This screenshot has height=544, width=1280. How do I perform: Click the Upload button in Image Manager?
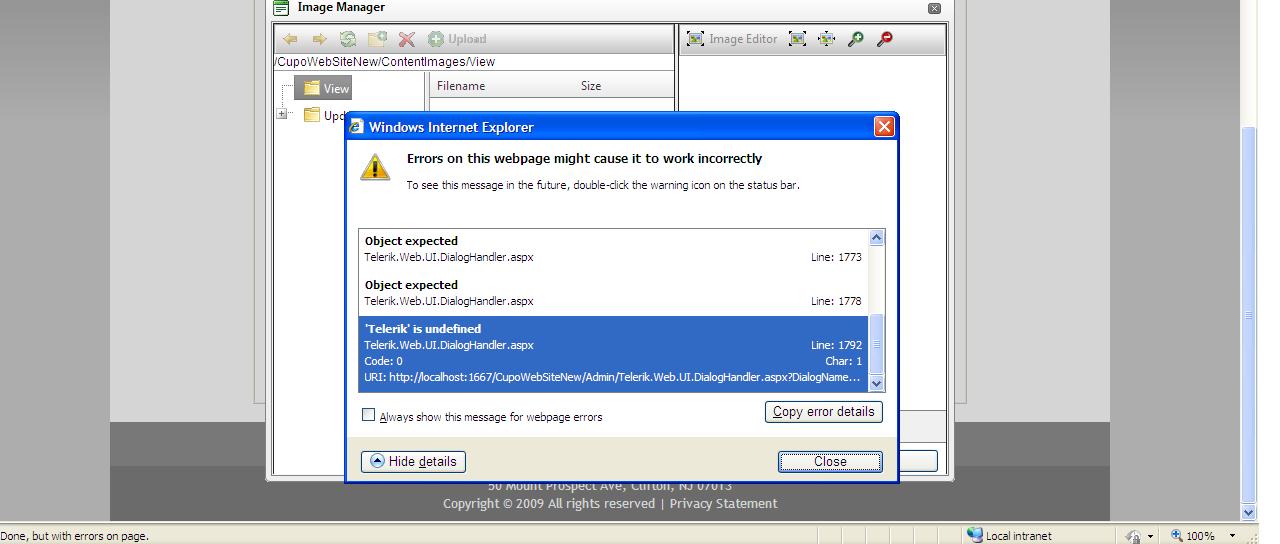tap(457, 39)
